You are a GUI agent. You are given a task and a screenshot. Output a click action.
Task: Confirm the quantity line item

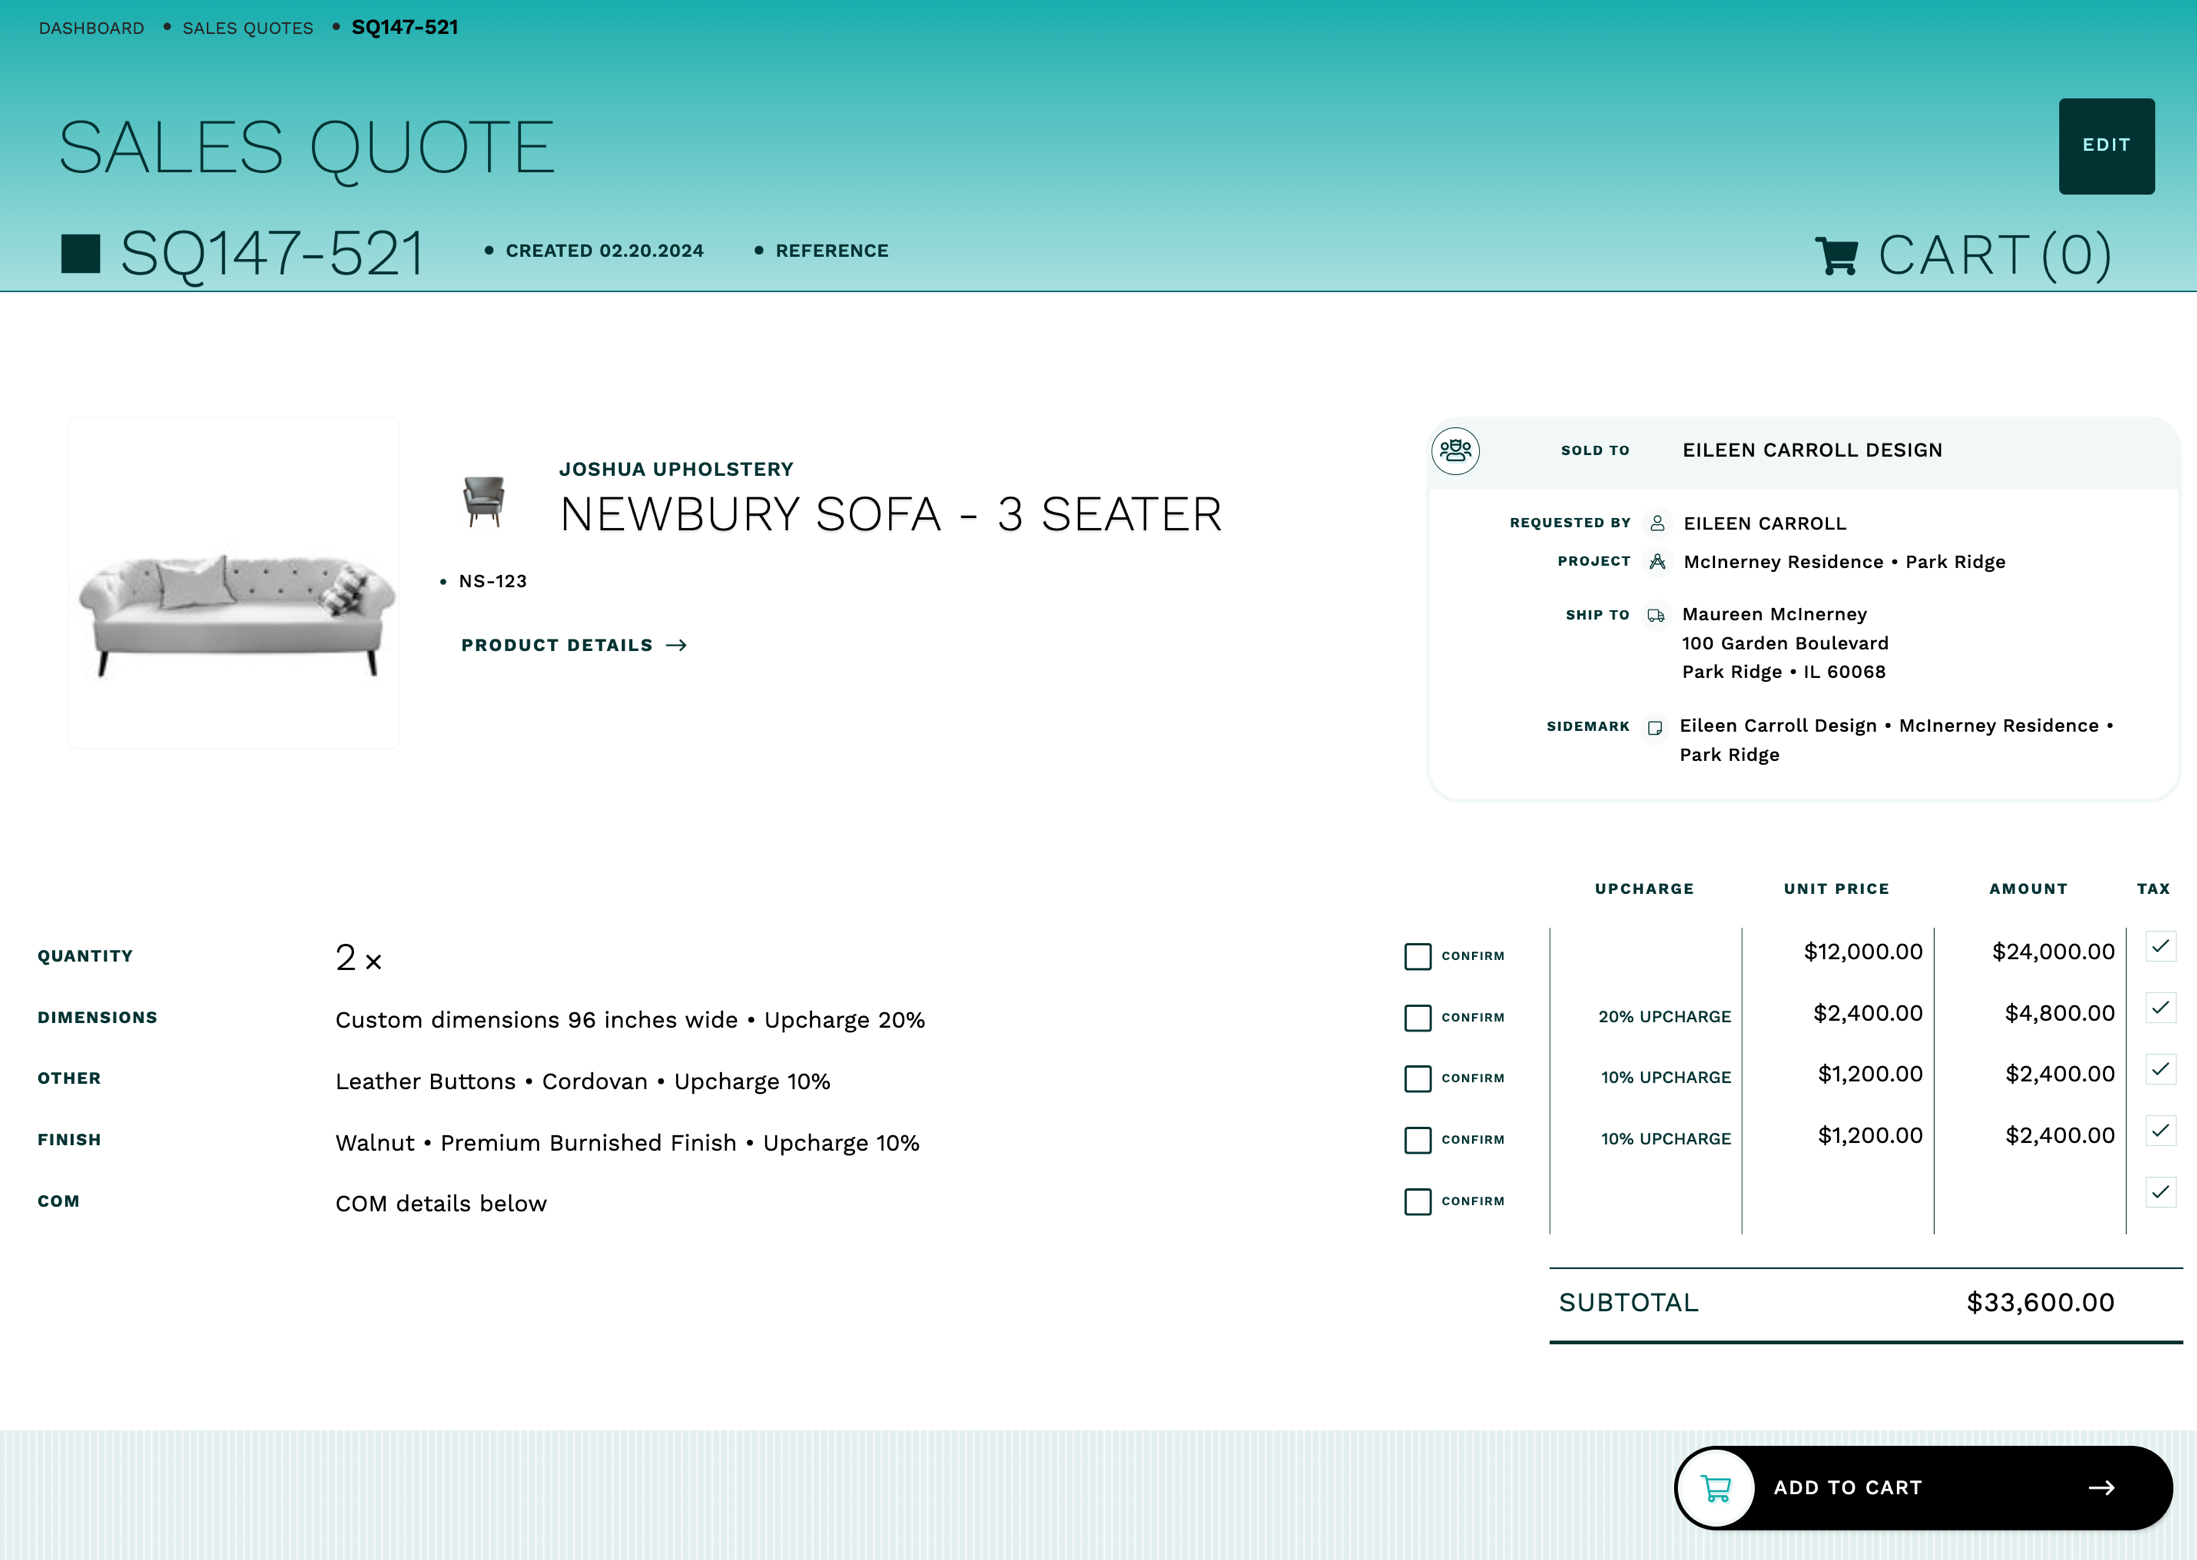1418,957
